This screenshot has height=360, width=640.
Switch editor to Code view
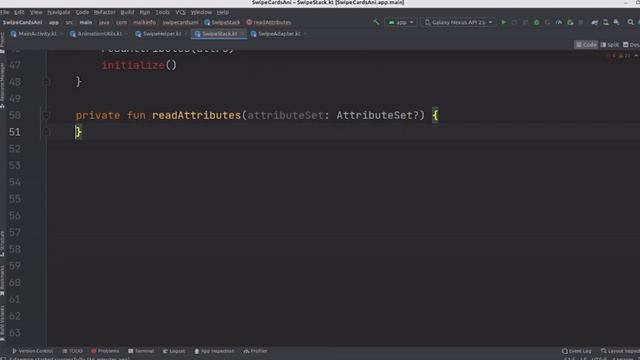click(586, 44)
